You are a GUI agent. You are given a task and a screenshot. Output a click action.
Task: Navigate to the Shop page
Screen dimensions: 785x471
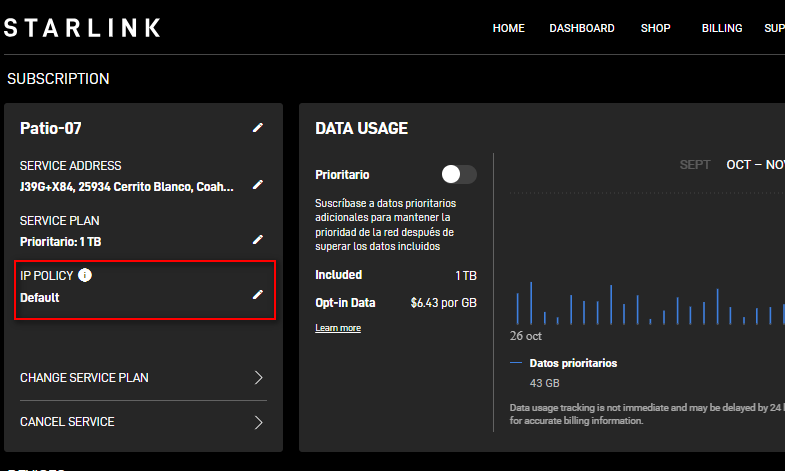655,28
